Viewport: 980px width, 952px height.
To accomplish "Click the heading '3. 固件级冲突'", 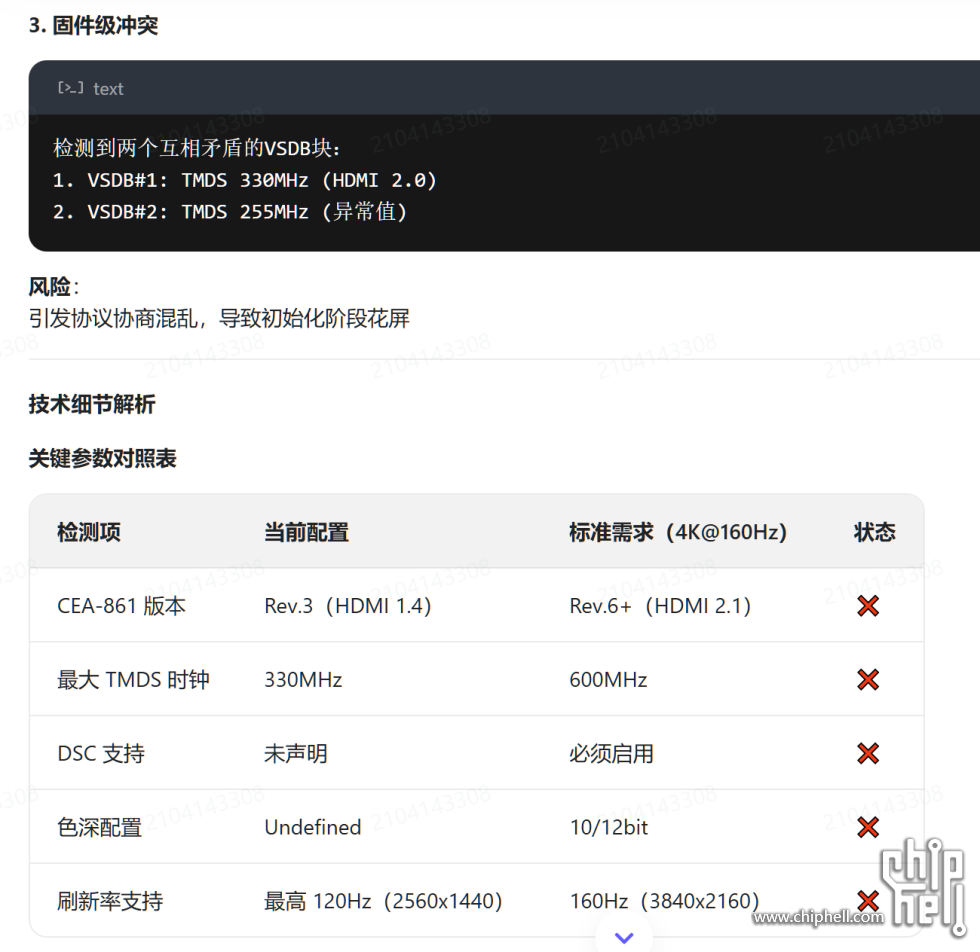I will (93, 25).
